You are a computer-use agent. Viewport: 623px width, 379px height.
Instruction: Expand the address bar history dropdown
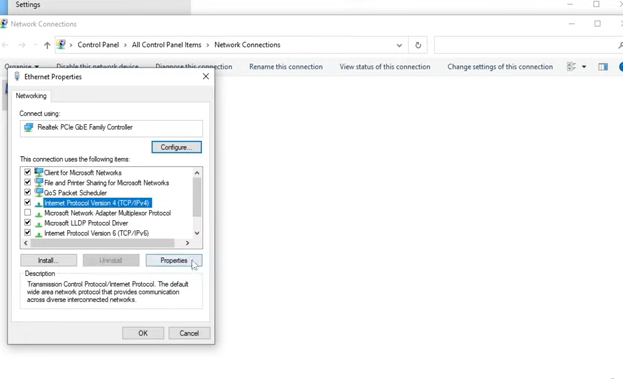399,45
